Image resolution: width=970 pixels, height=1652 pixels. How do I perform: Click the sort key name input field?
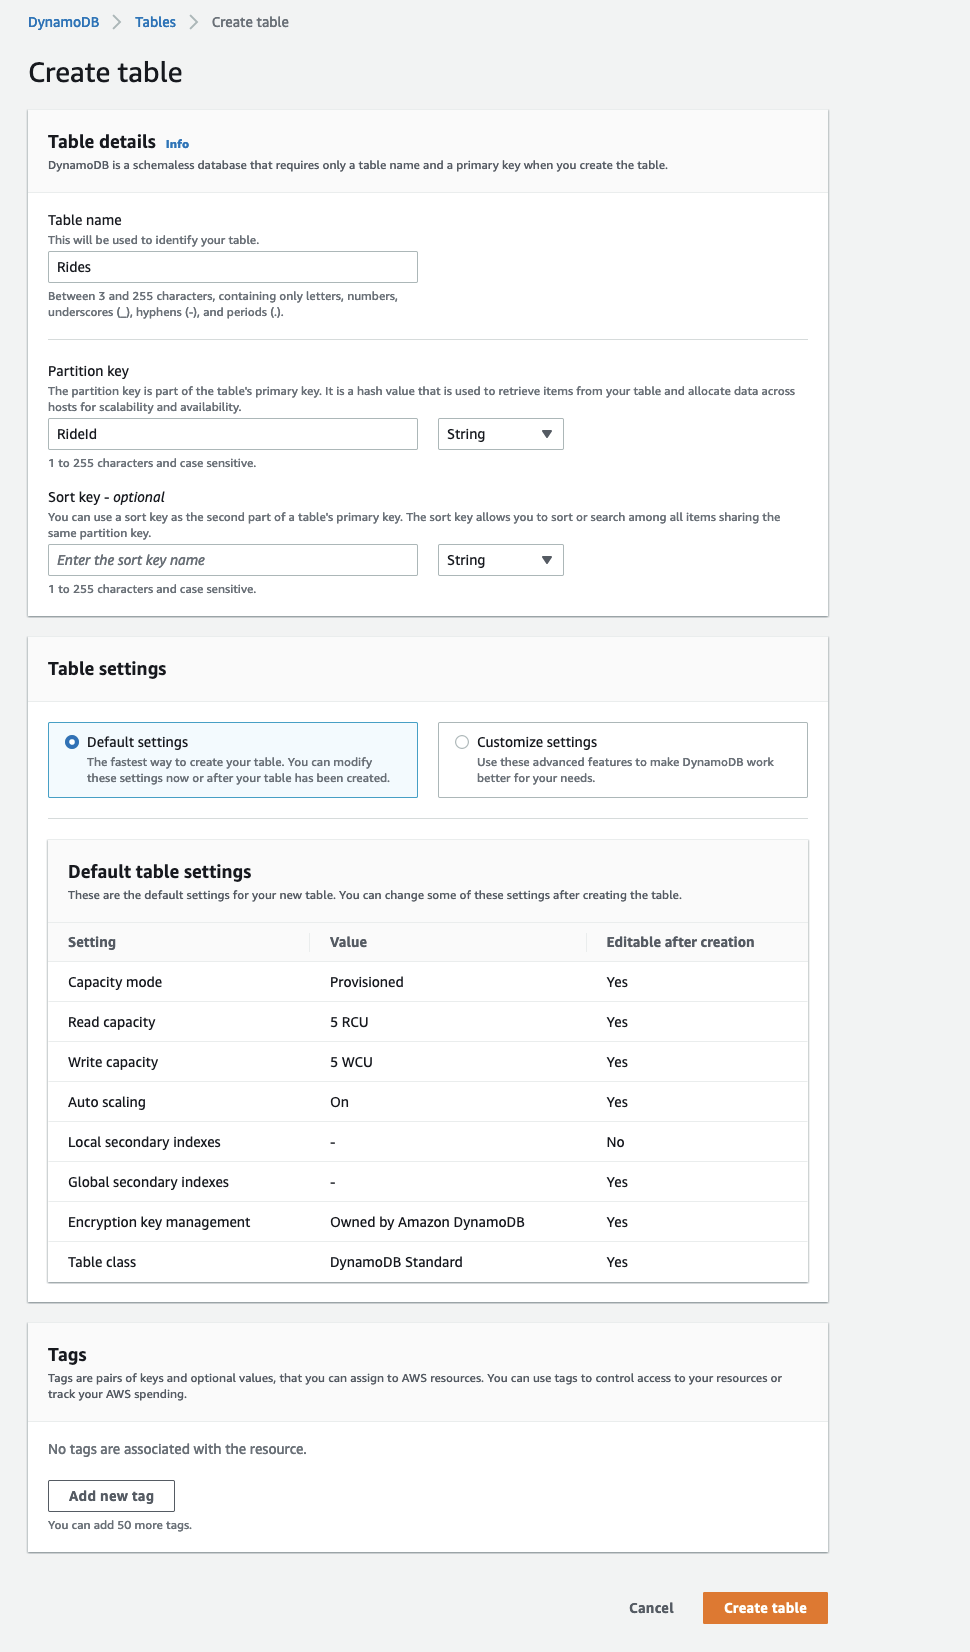(233, 560)
